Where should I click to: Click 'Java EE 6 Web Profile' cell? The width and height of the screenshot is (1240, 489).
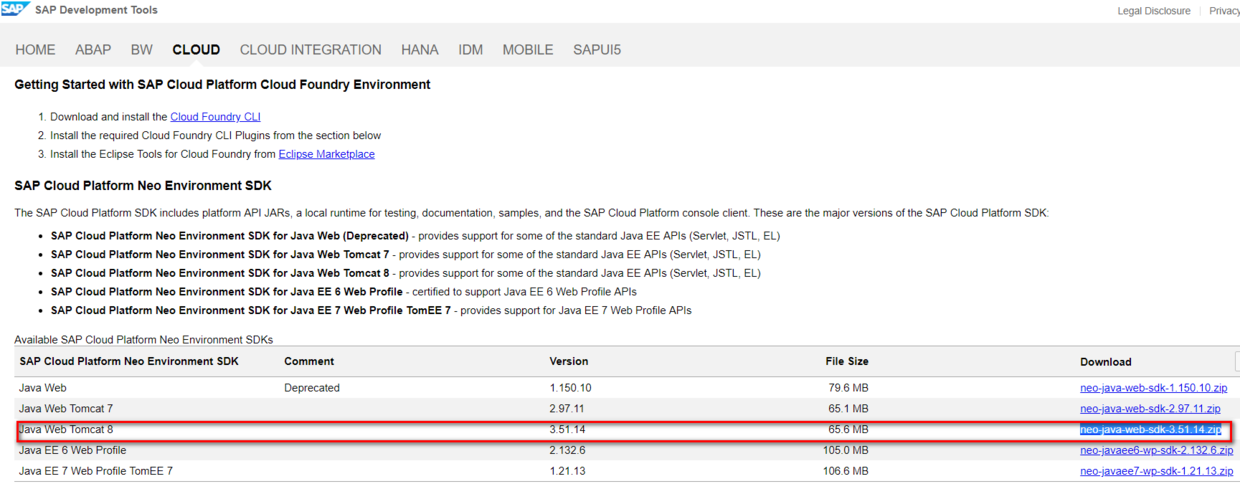click(x=72, y=451)
